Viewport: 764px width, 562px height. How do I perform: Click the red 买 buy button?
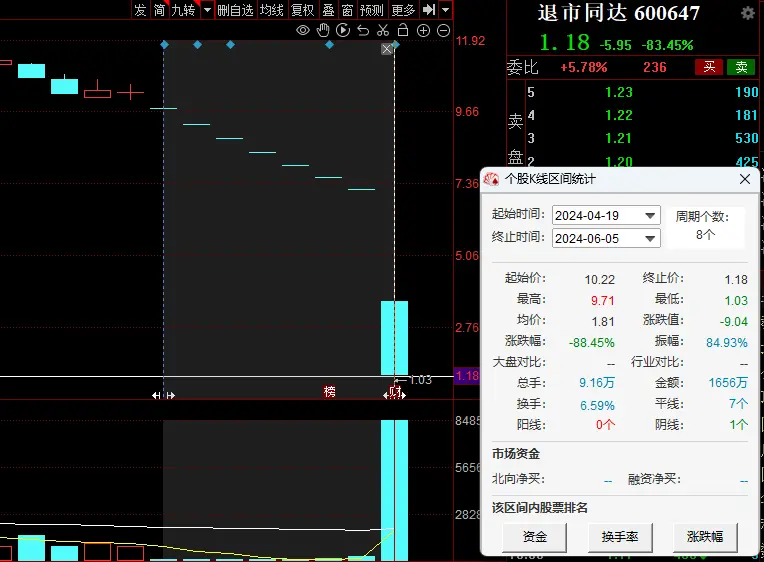click(x=709, y=67)
